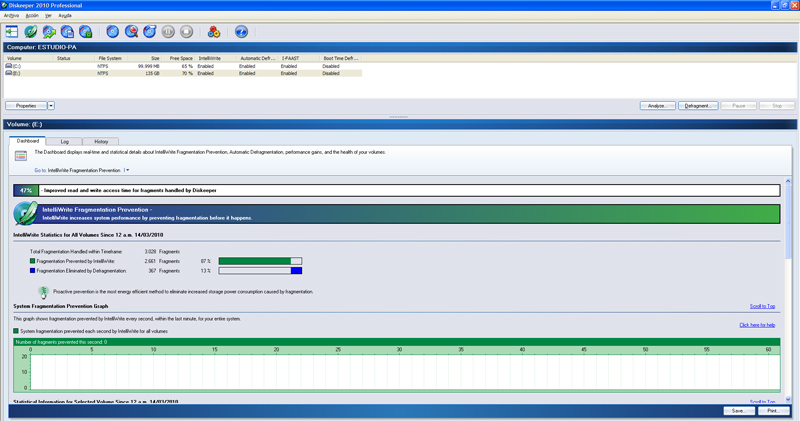The image size is (800, 421).
Task: Open the Acción menu
Action: point(32,16)
